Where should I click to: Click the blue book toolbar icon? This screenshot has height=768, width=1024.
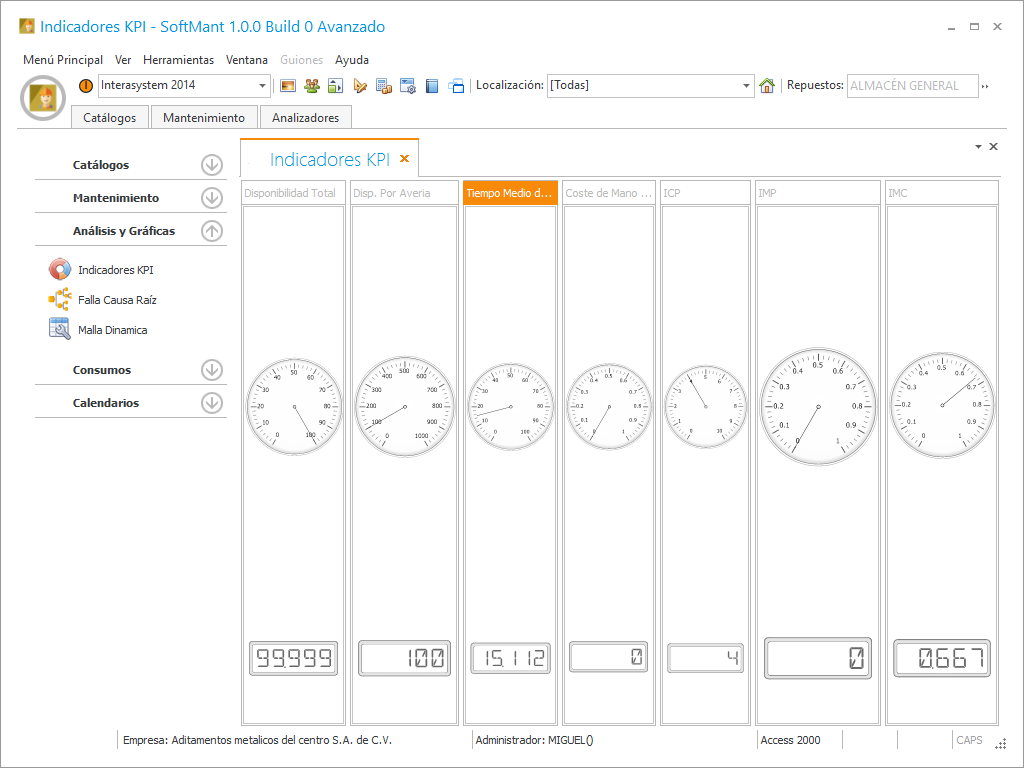[x=432, y=86]
